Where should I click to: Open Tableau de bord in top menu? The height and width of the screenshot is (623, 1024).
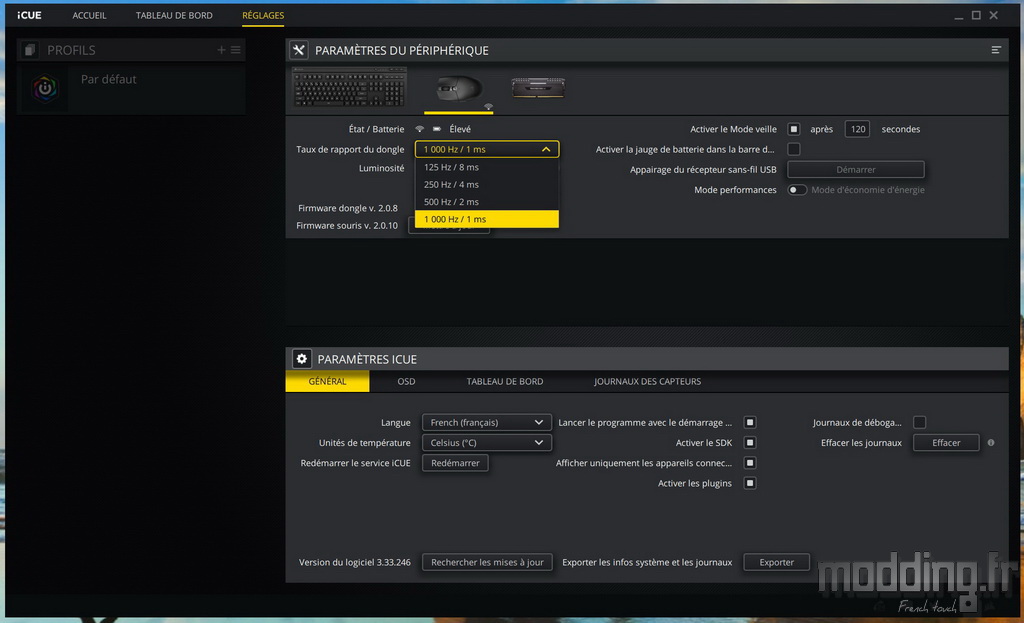[174, 15]
